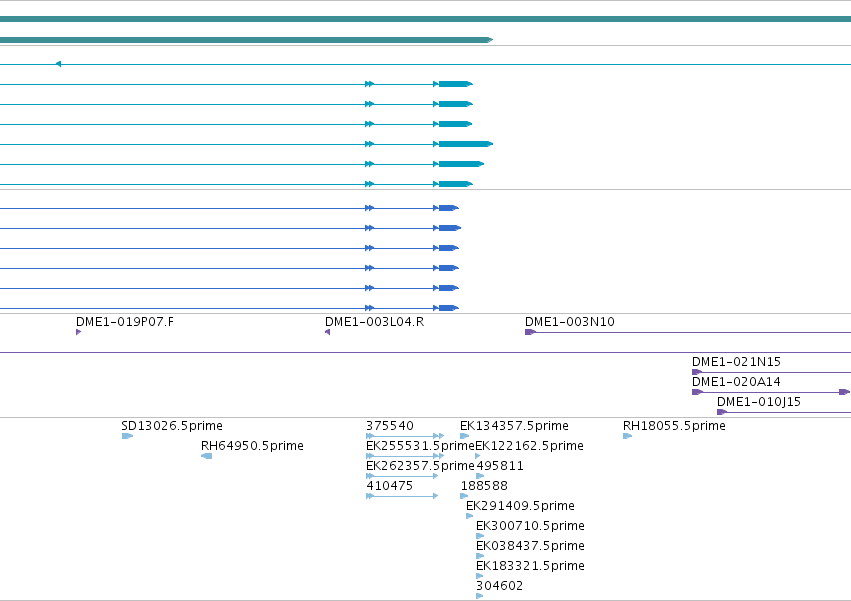Image resolution: width=851 pixels, height=601 pixels.
Task: Select the DME1-010J15 feature label
Action: click(759, 402)
